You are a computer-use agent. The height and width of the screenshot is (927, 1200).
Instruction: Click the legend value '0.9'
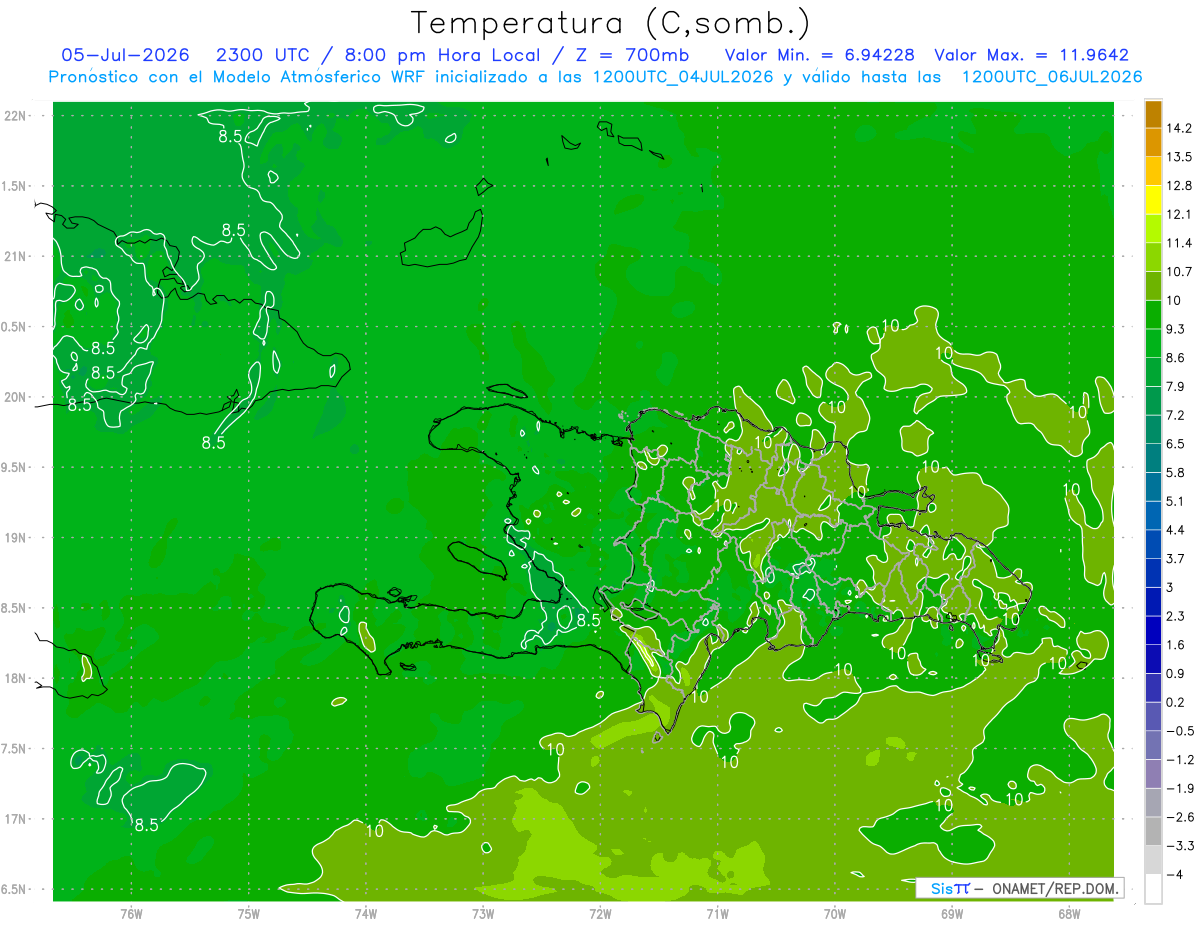click(1176, 673)
